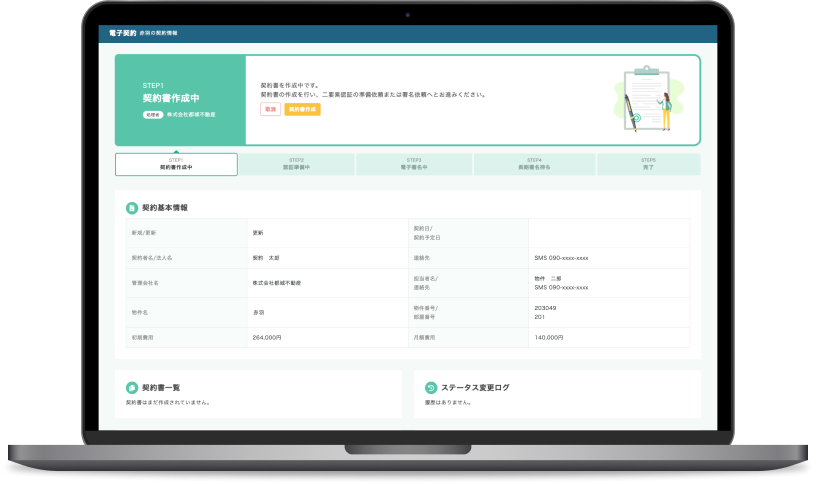The image size is (816, 484).
Task: Click the 契約基本情報 section document icon
Action: [x=132, y=208]
